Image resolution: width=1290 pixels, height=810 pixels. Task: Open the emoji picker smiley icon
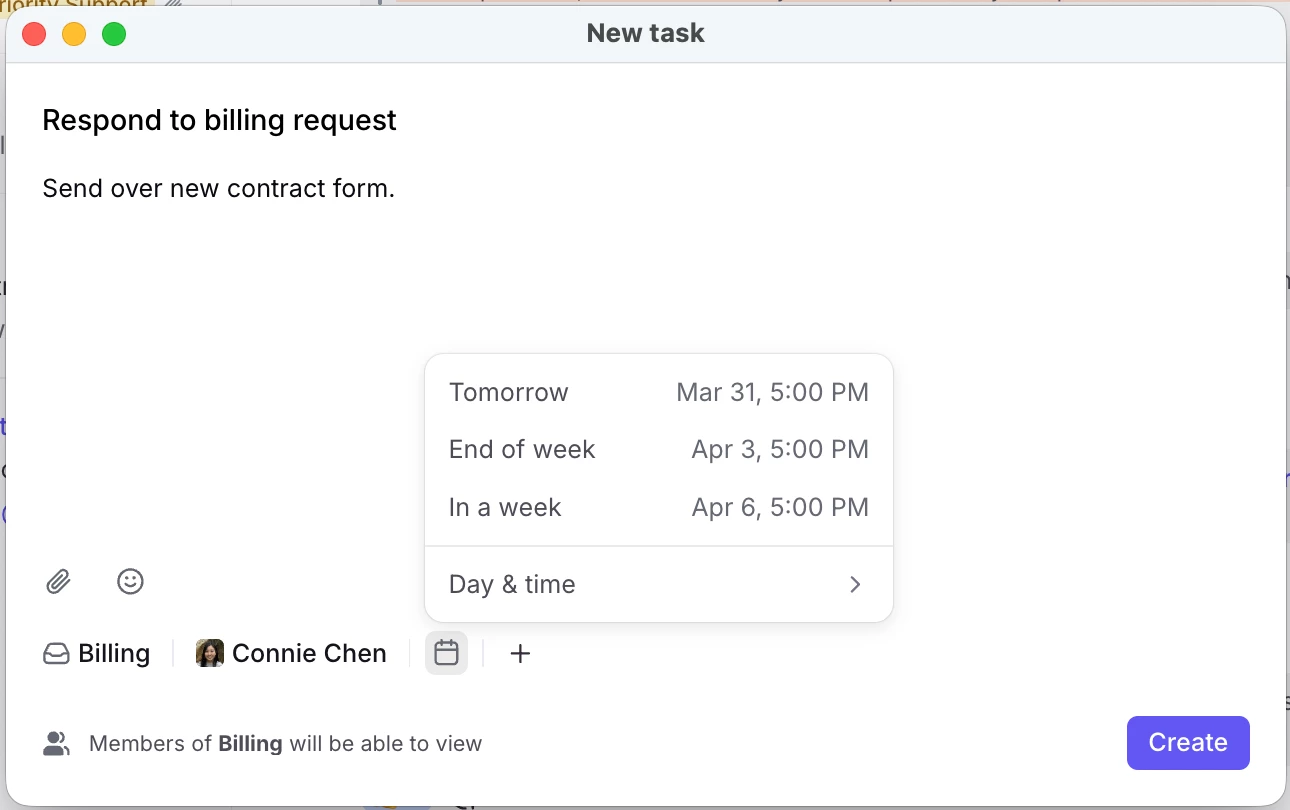click(x=130, y=581)
